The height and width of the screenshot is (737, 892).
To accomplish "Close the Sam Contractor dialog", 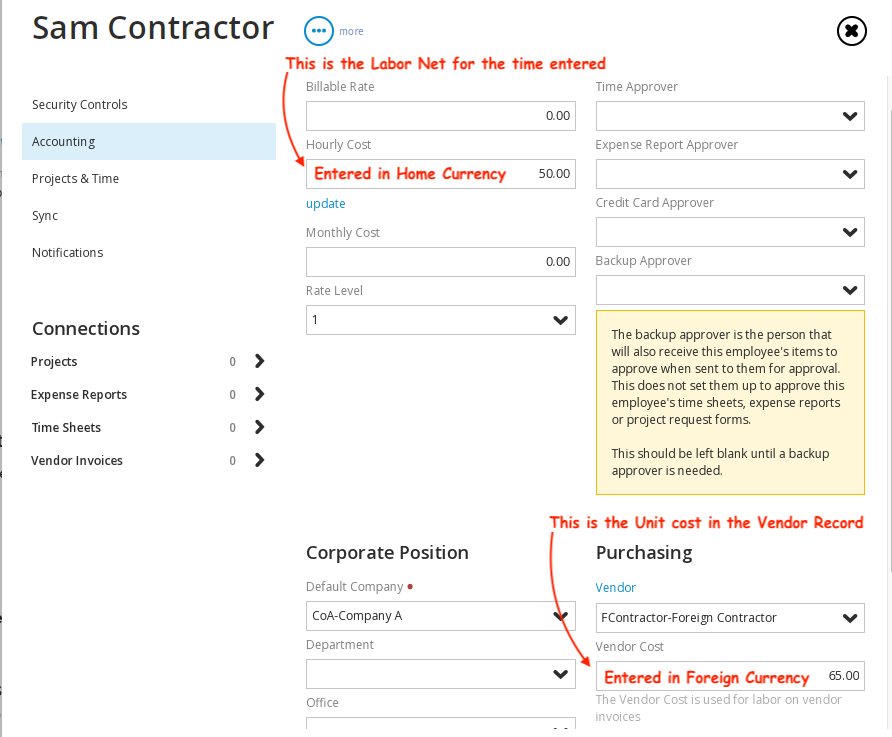I will coord(852,31).
